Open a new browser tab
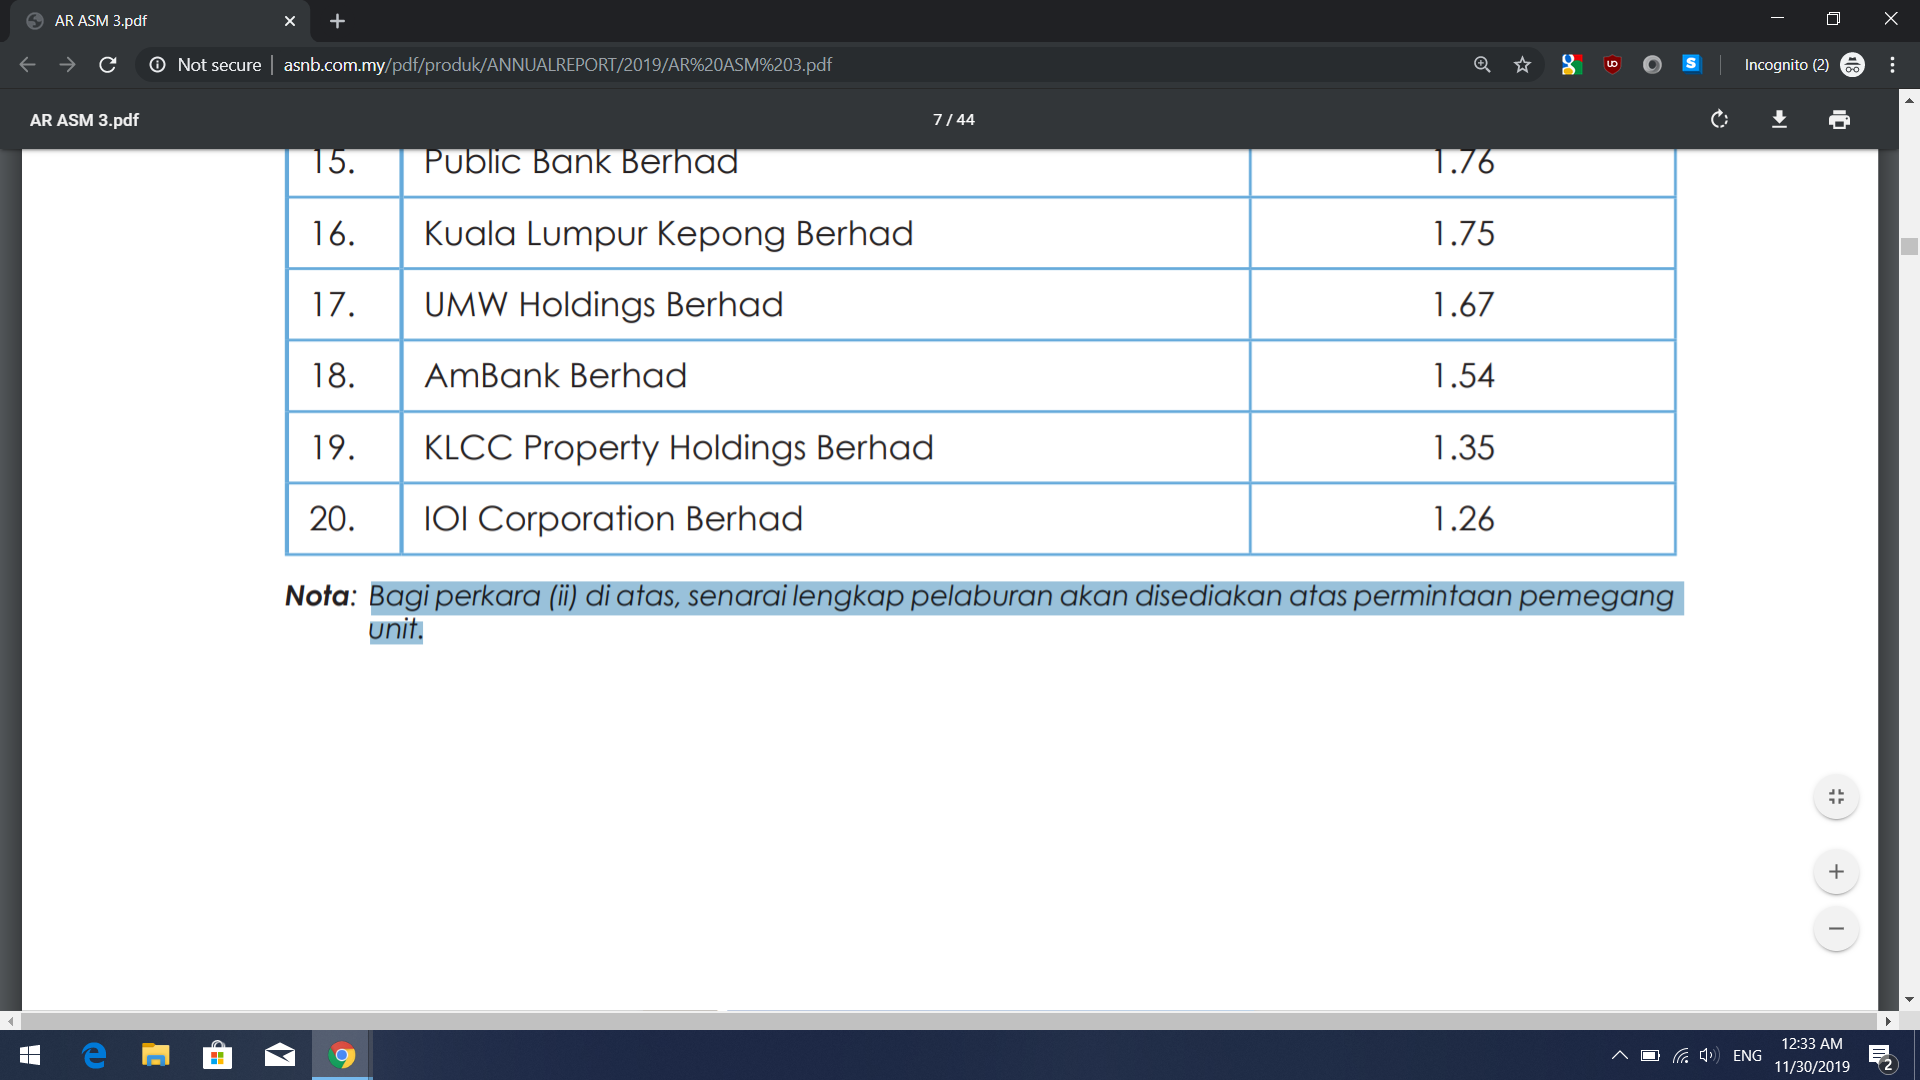1920x1080 pixels. [x=337, y=20]
